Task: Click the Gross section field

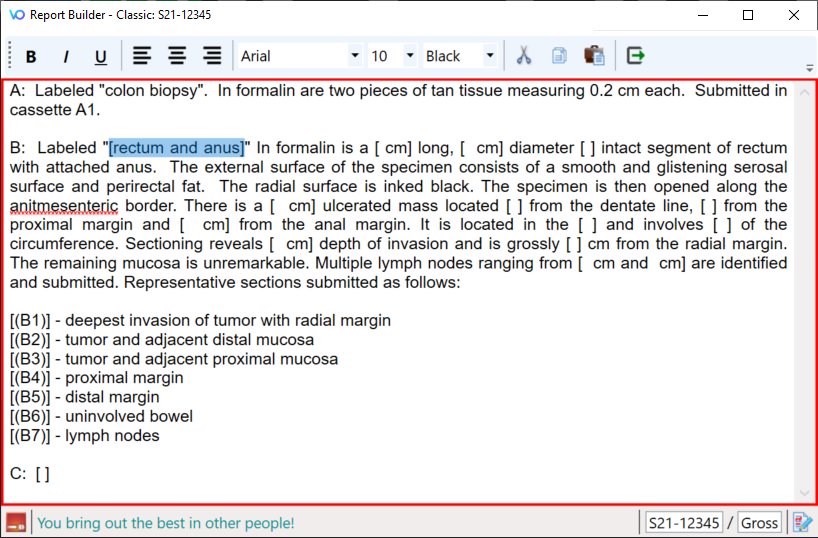Action: coord(759,522)
